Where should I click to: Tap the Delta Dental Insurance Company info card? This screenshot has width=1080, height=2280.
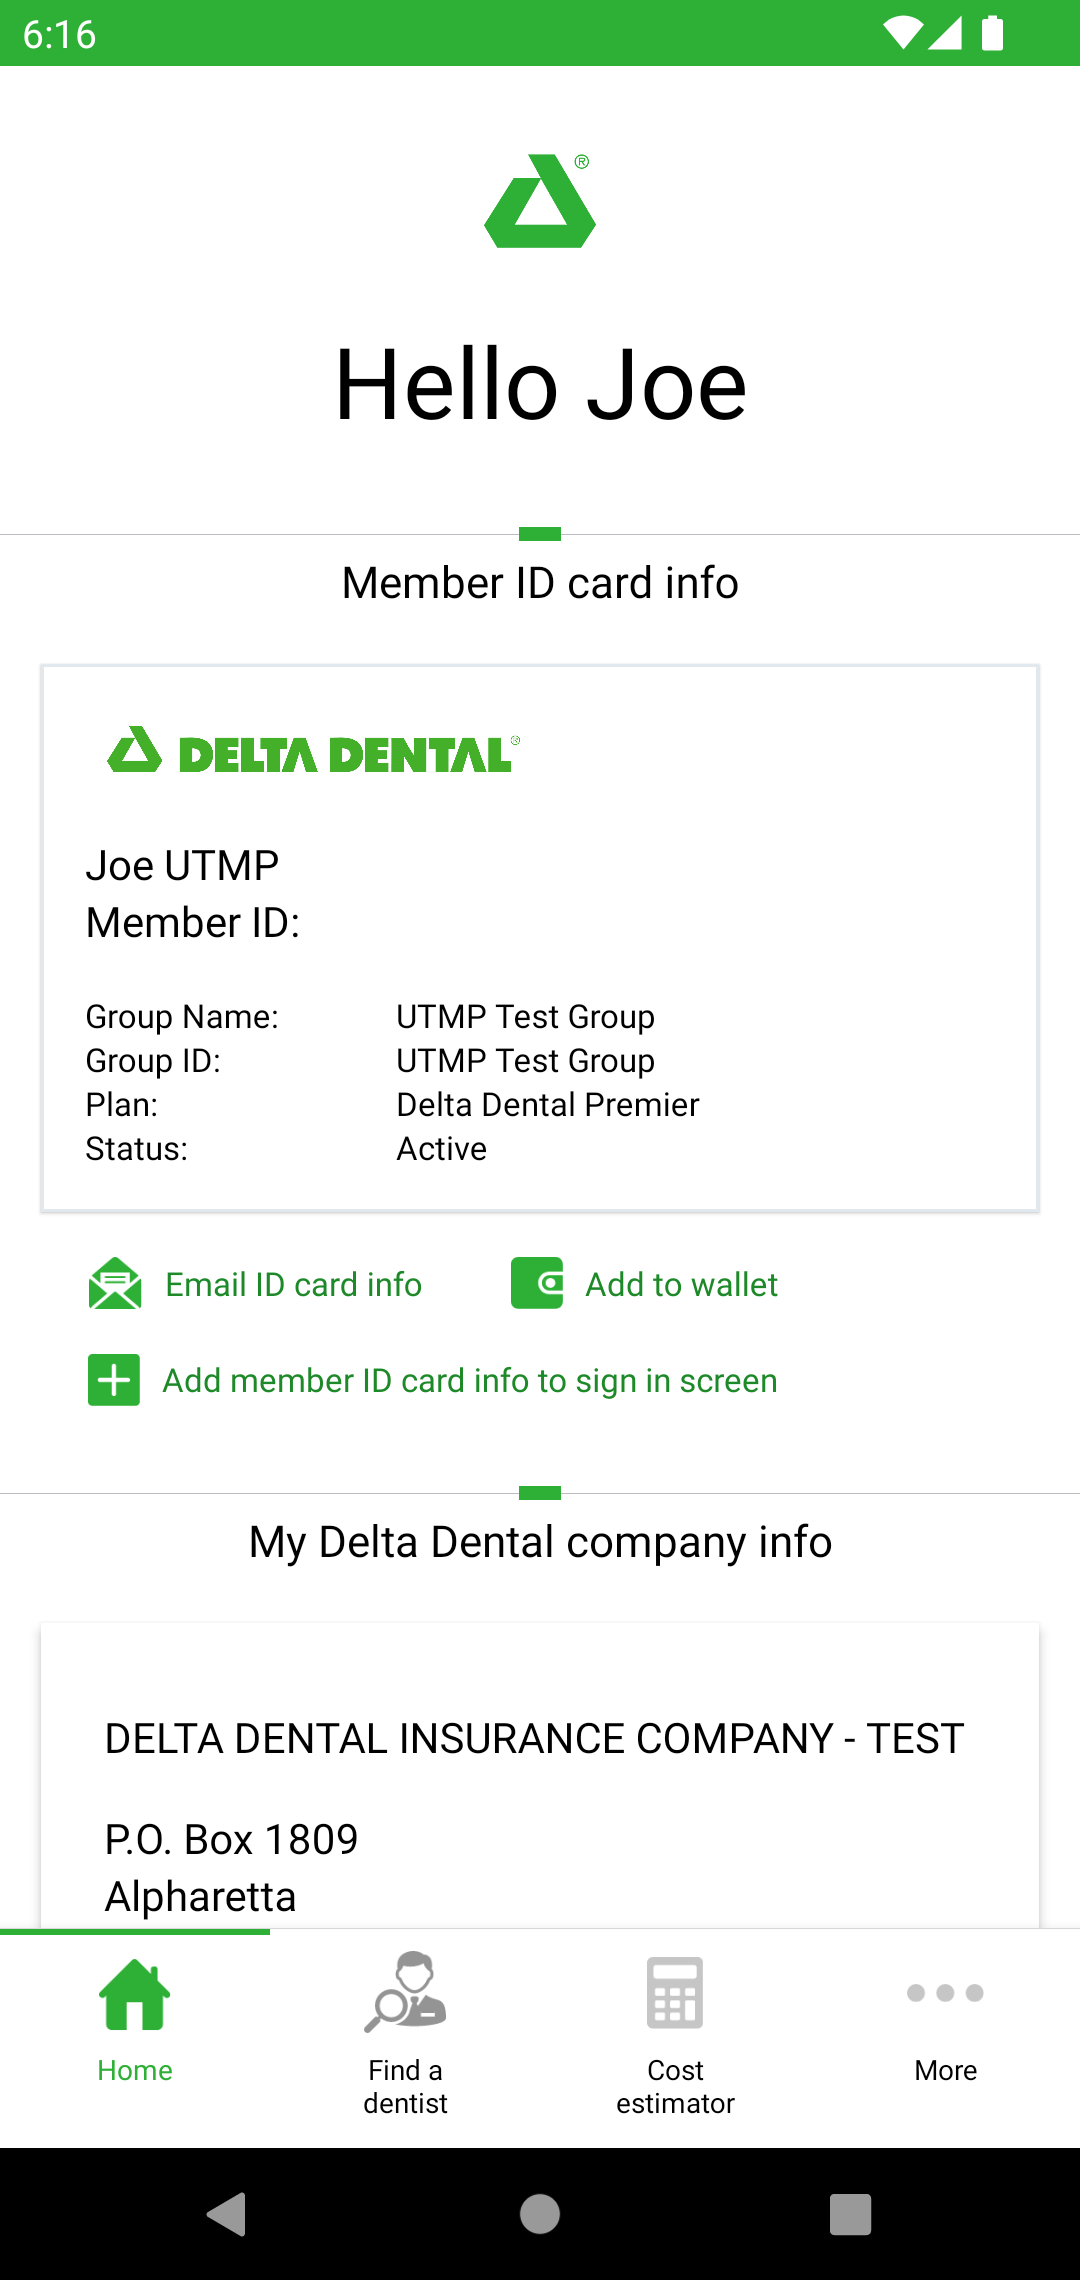pos(540,1775)
